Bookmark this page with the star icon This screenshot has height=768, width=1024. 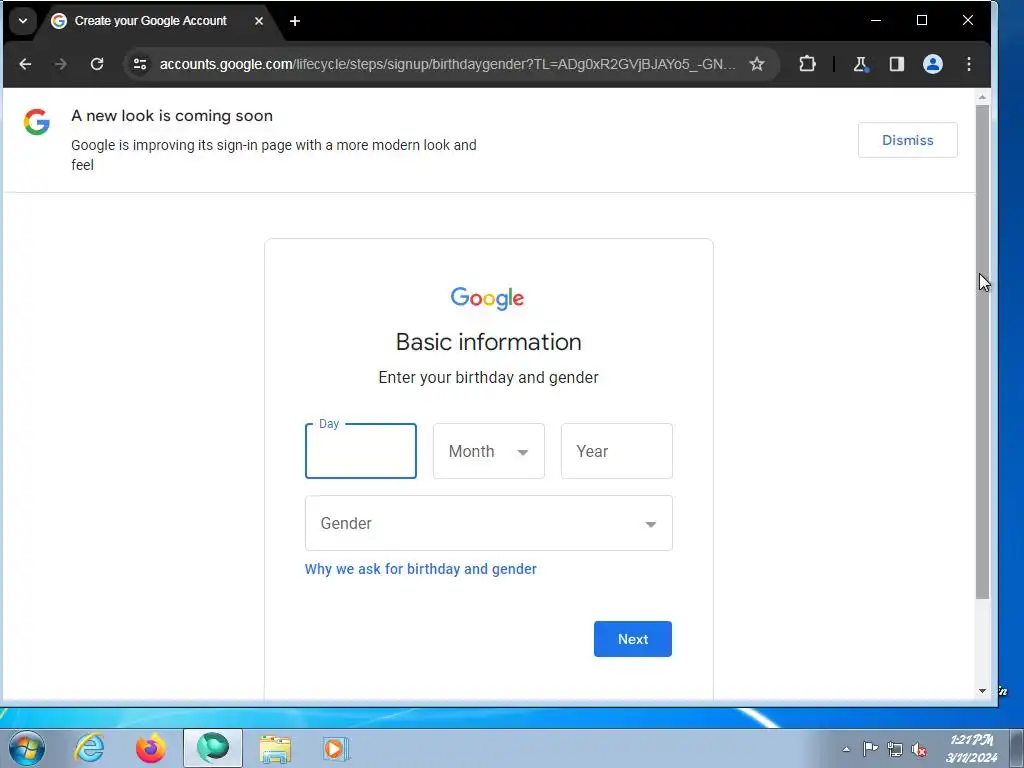pyautogui.click(x=757, y=64)
